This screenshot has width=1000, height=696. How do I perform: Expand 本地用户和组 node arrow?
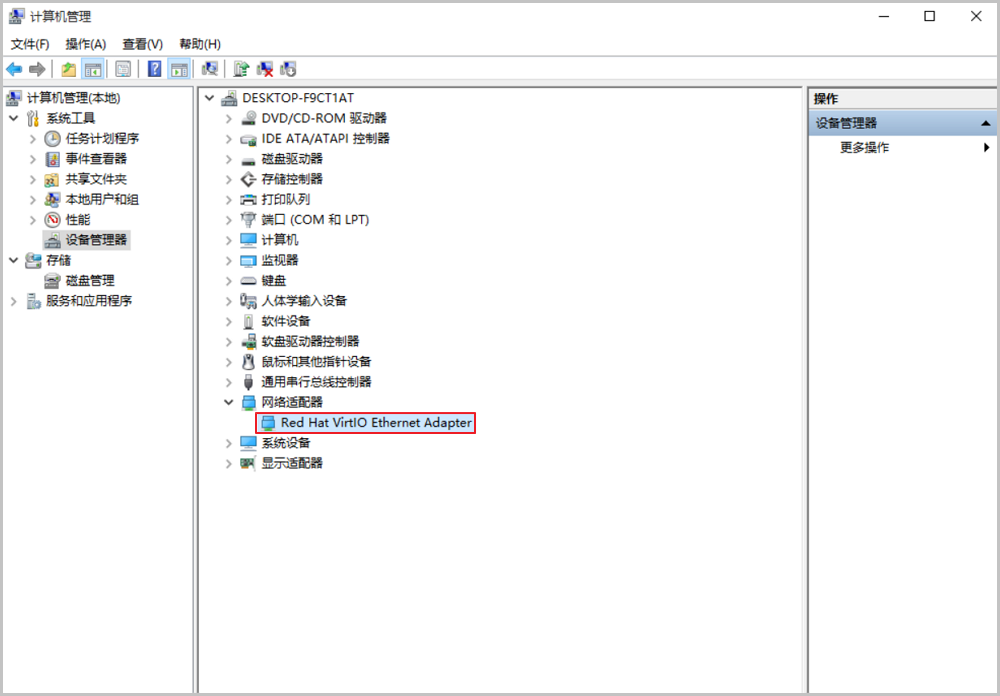pos(33,200)
